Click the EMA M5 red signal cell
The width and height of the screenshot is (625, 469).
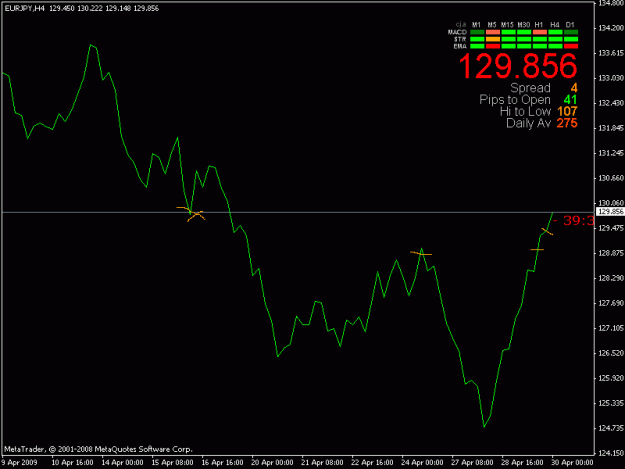coord(493,46)
